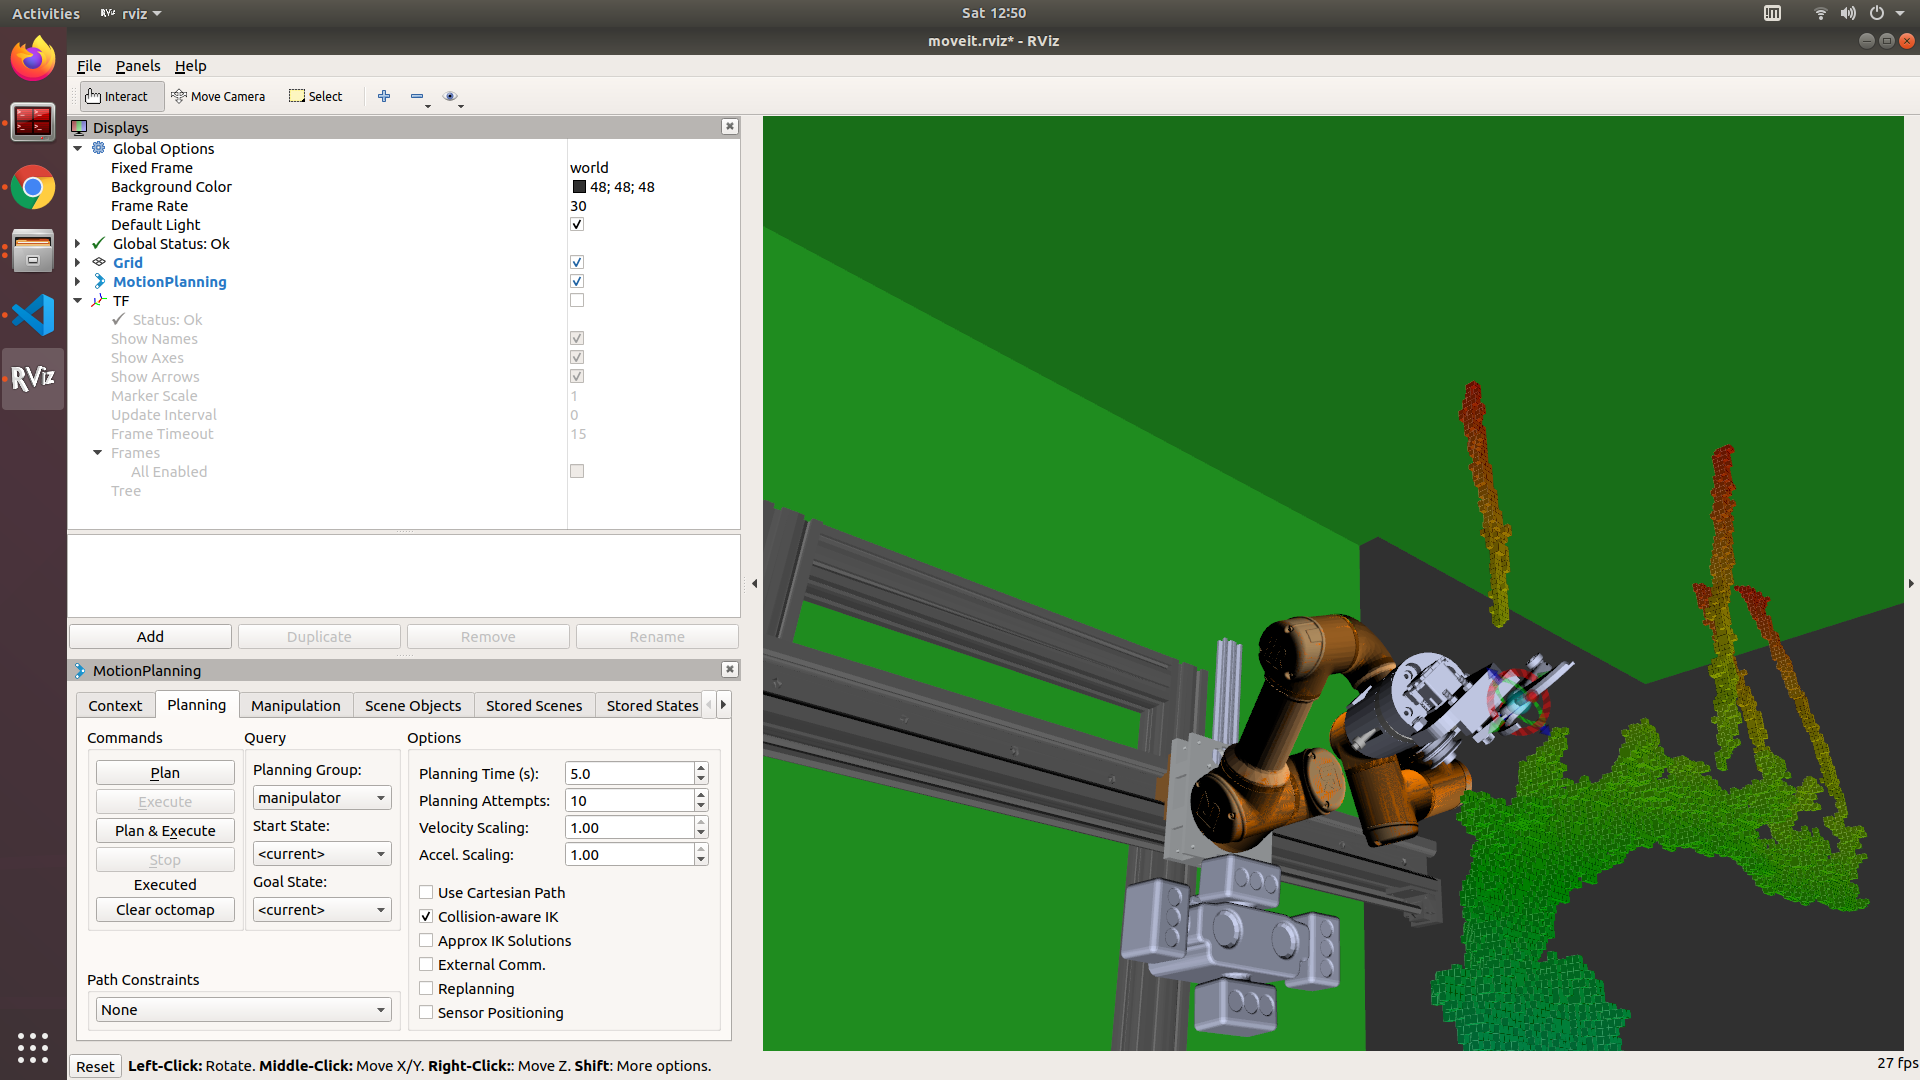1920x1080 pixels.
Task: Click Add display button
Action: pos(150,636)
